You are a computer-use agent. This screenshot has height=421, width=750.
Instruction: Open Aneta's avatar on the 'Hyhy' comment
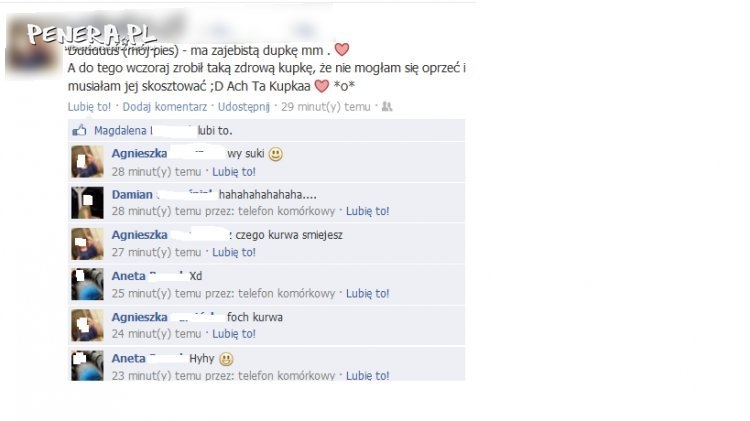[x=87, y=366]
